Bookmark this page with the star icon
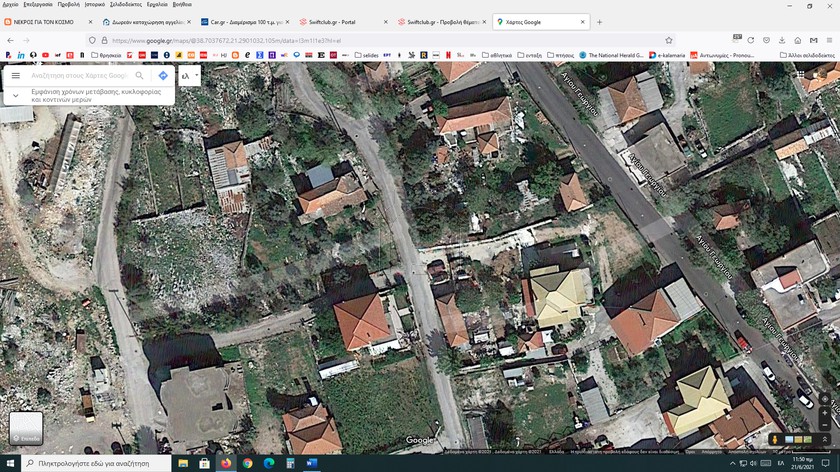This screenshot has height=472, width=840. pyautogui.click(x=669, y=40)
